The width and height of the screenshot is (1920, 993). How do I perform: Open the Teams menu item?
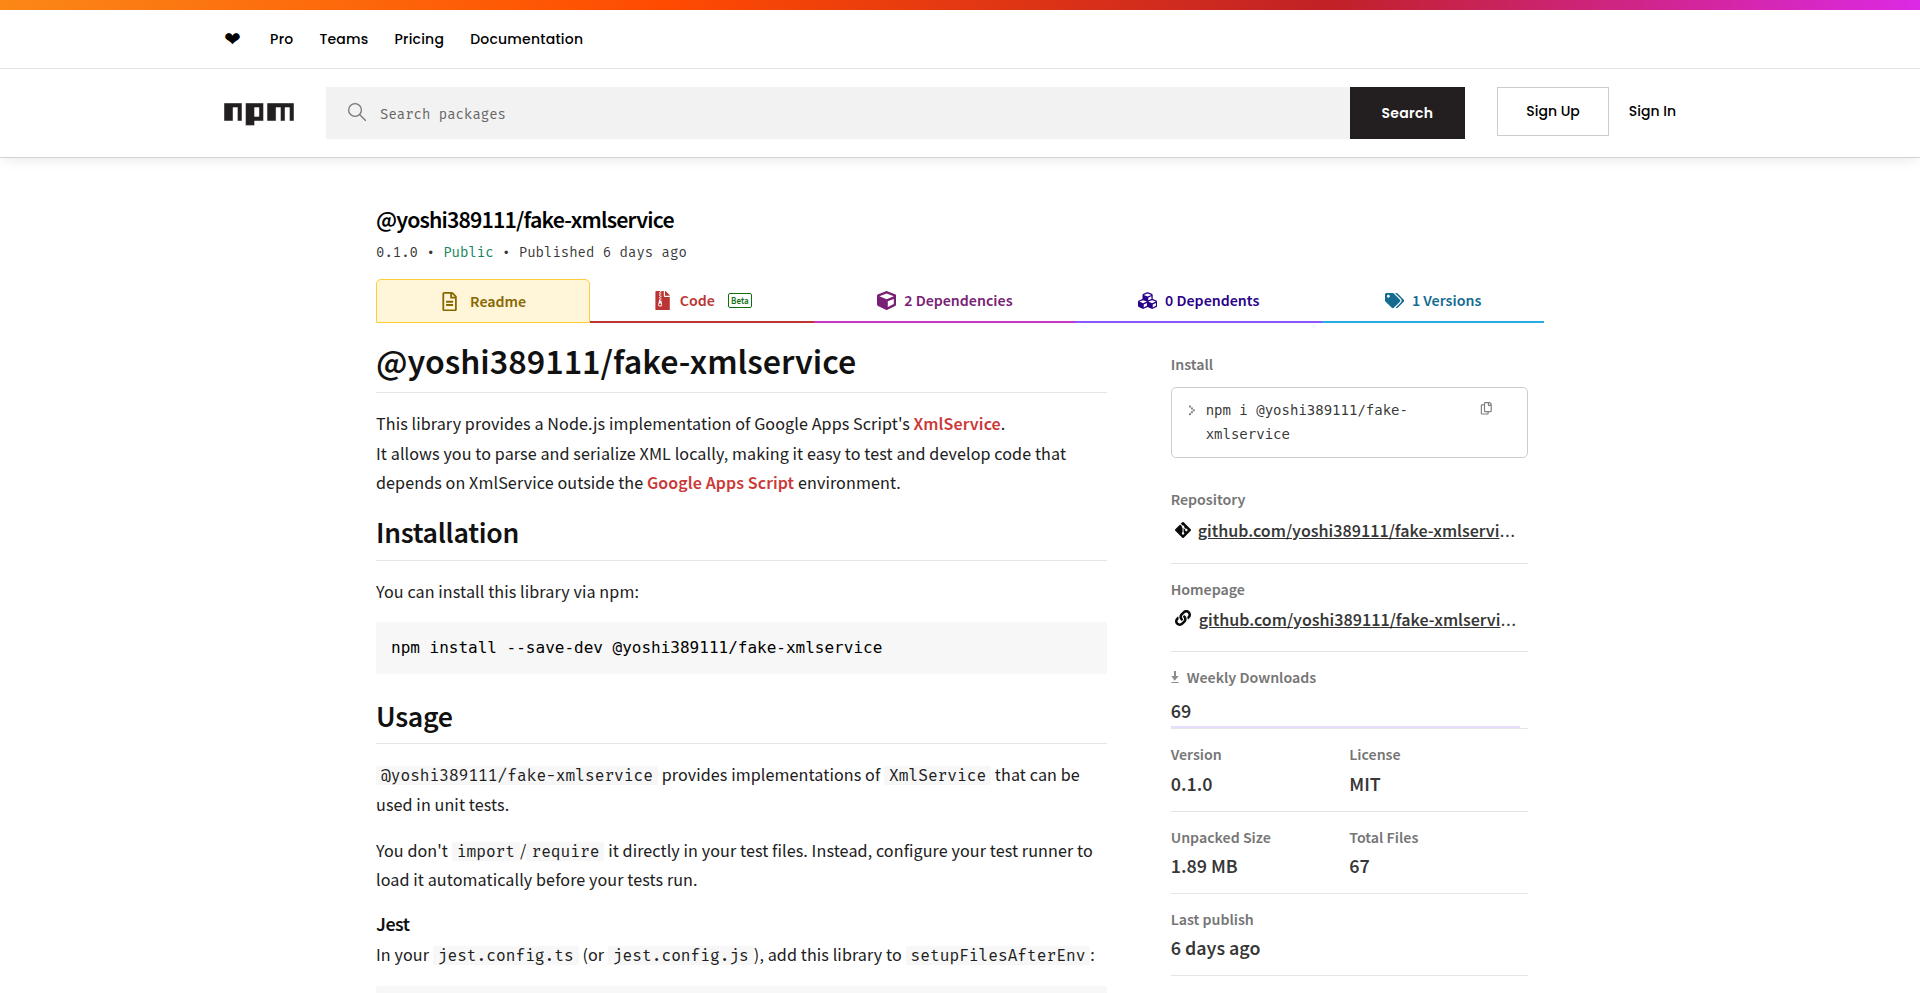click(x=344, y=39)
